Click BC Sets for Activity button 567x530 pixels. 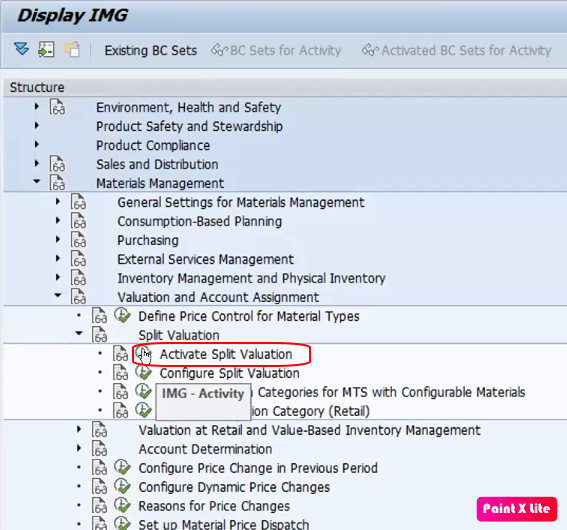(276, 51)
